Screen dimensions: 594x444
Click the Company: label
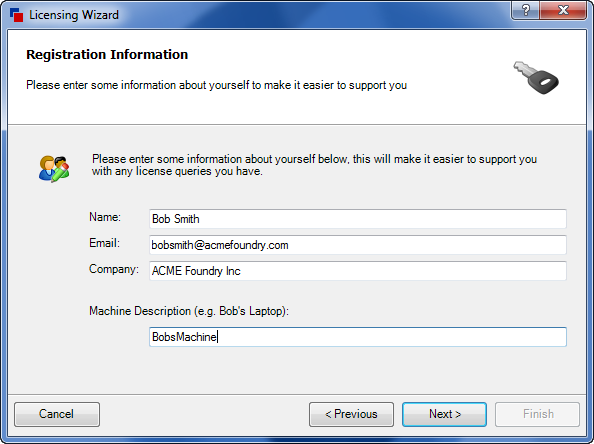click(x=114, y=269)
